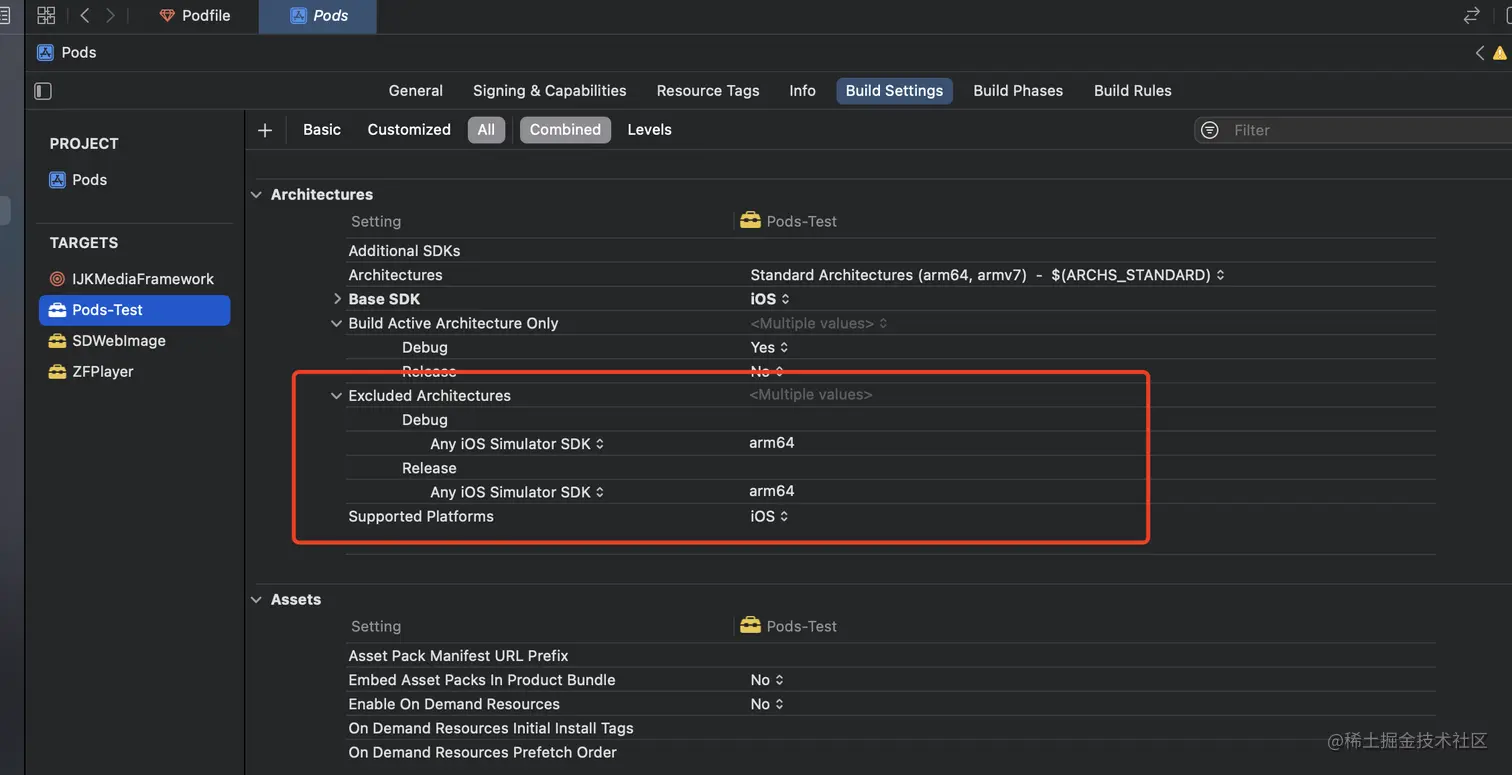The width and height of the screenshot is (1512, 775).
Task: Open the Debug Yes value dropdown
Action: pos(769,348)
